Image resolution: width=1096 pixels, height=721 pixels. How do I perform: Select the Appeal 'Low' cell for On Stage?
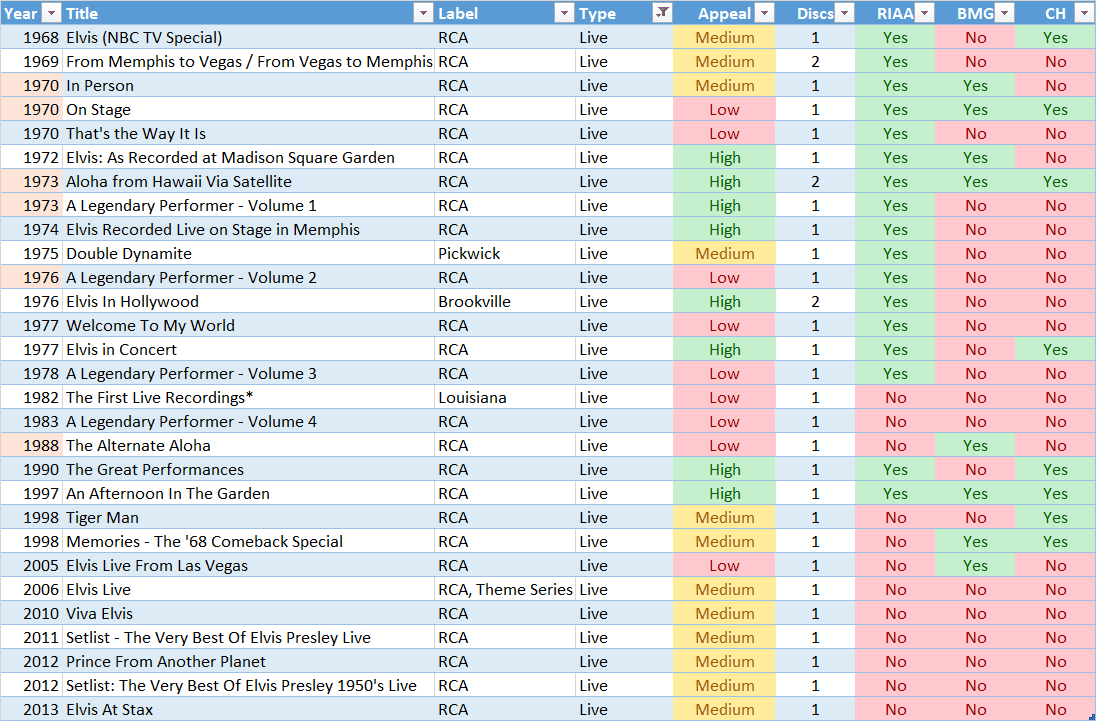click(725, 110)
